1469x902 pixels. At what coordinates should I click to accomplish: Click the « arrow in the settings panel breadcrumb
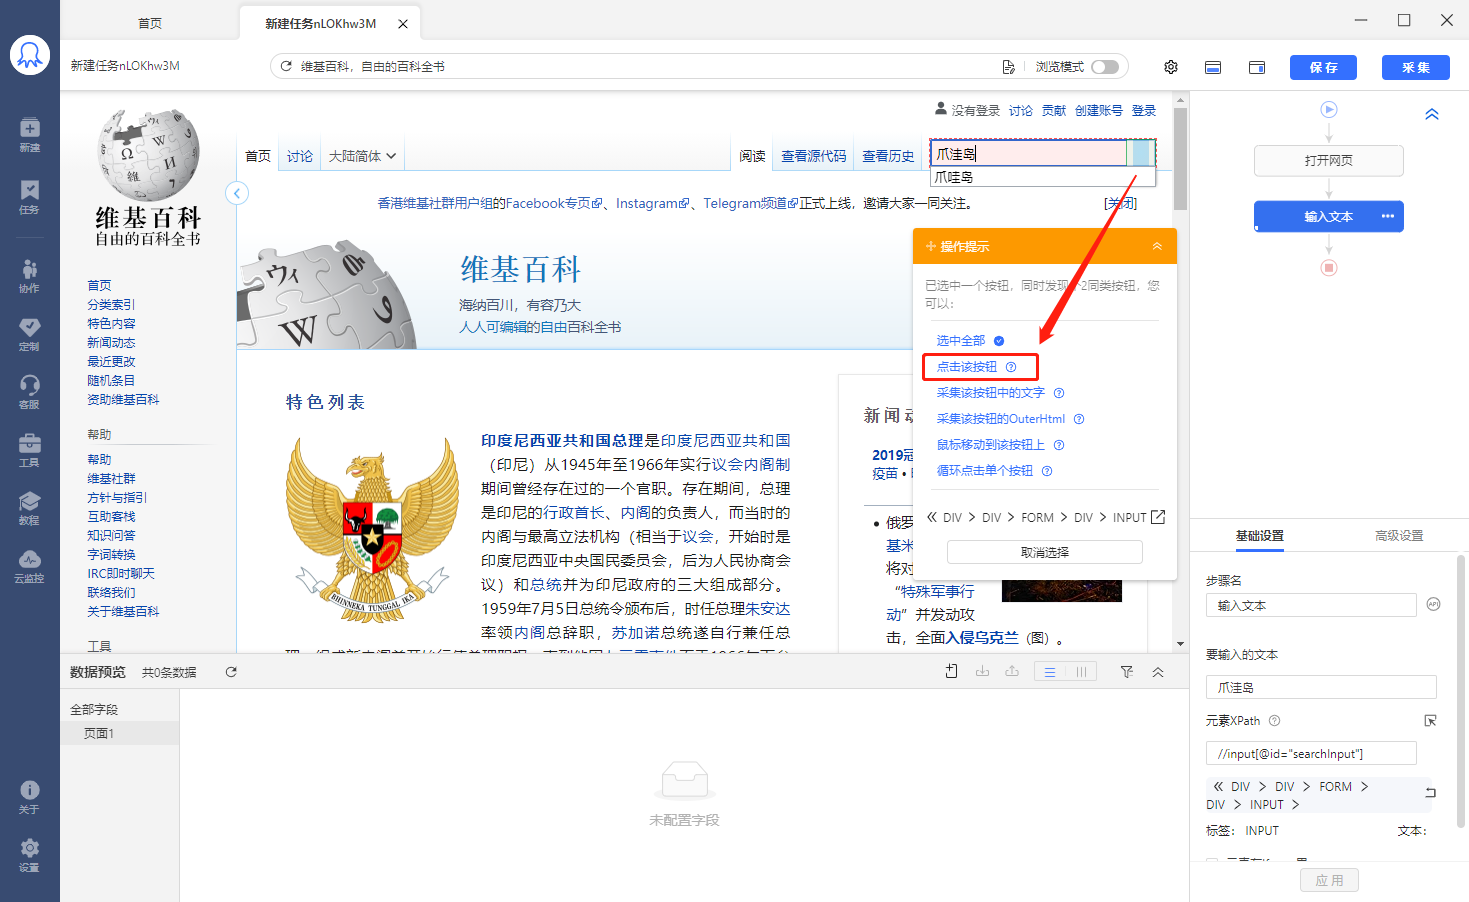coord(1218,787)
